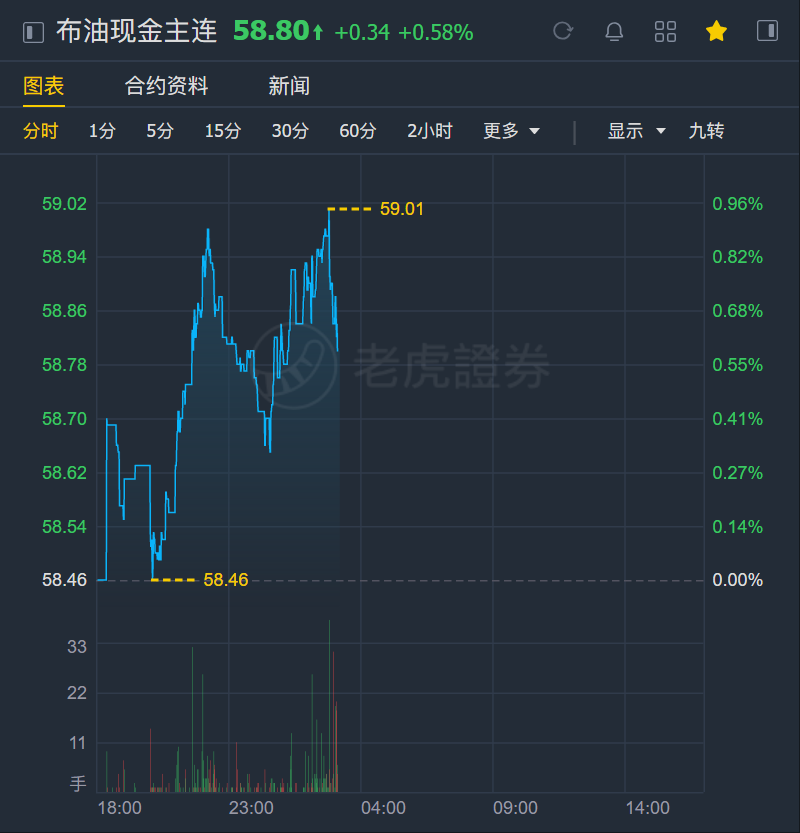The image size is (800, 833).
Task: Open the 新闻 tab
Action: tap(289, 86)
